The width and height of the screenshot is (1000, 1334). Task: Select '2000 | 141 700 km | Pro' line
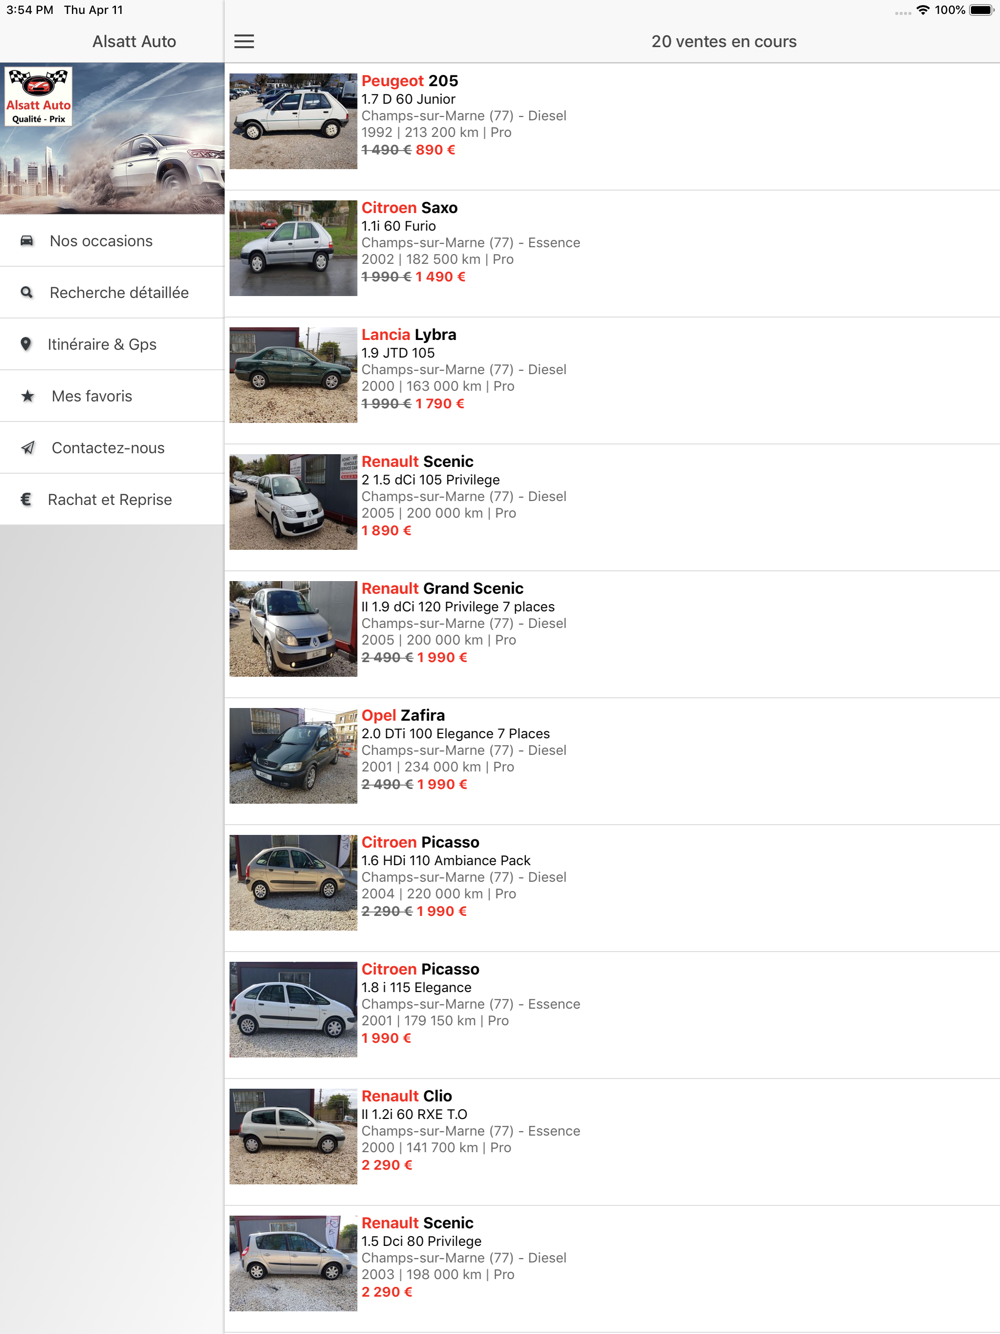pyautogui.click(x=436, y=1148)
